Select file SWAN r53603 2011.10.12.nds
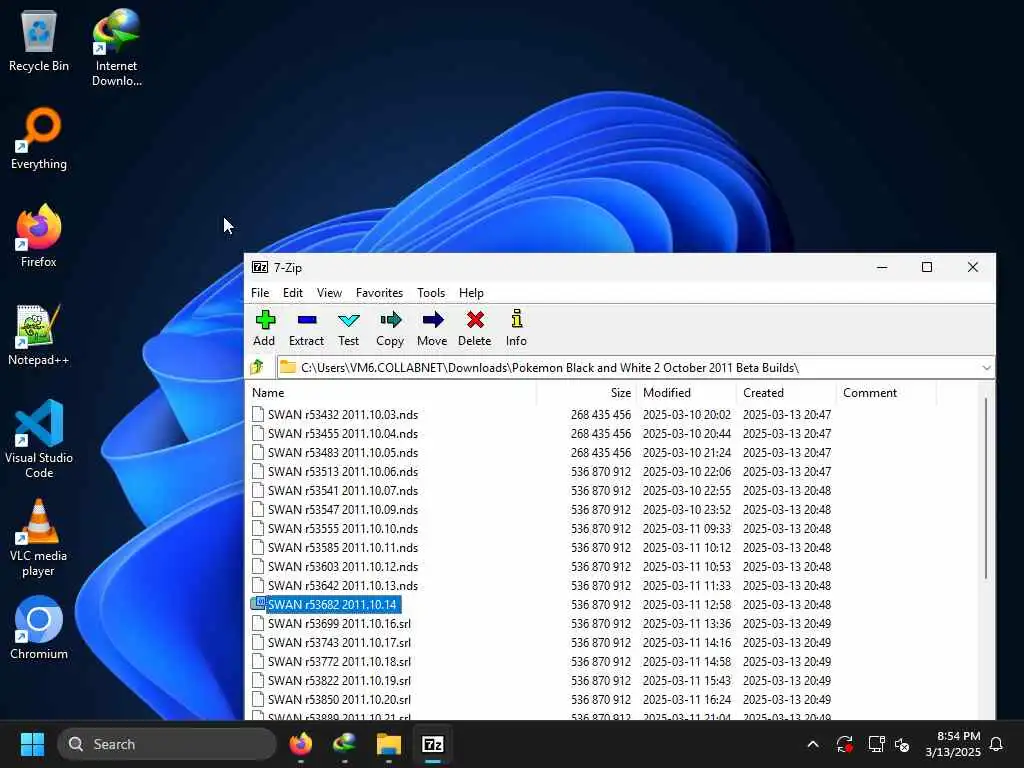Viewport: 1024px width, 768px height. click(343, 566)
